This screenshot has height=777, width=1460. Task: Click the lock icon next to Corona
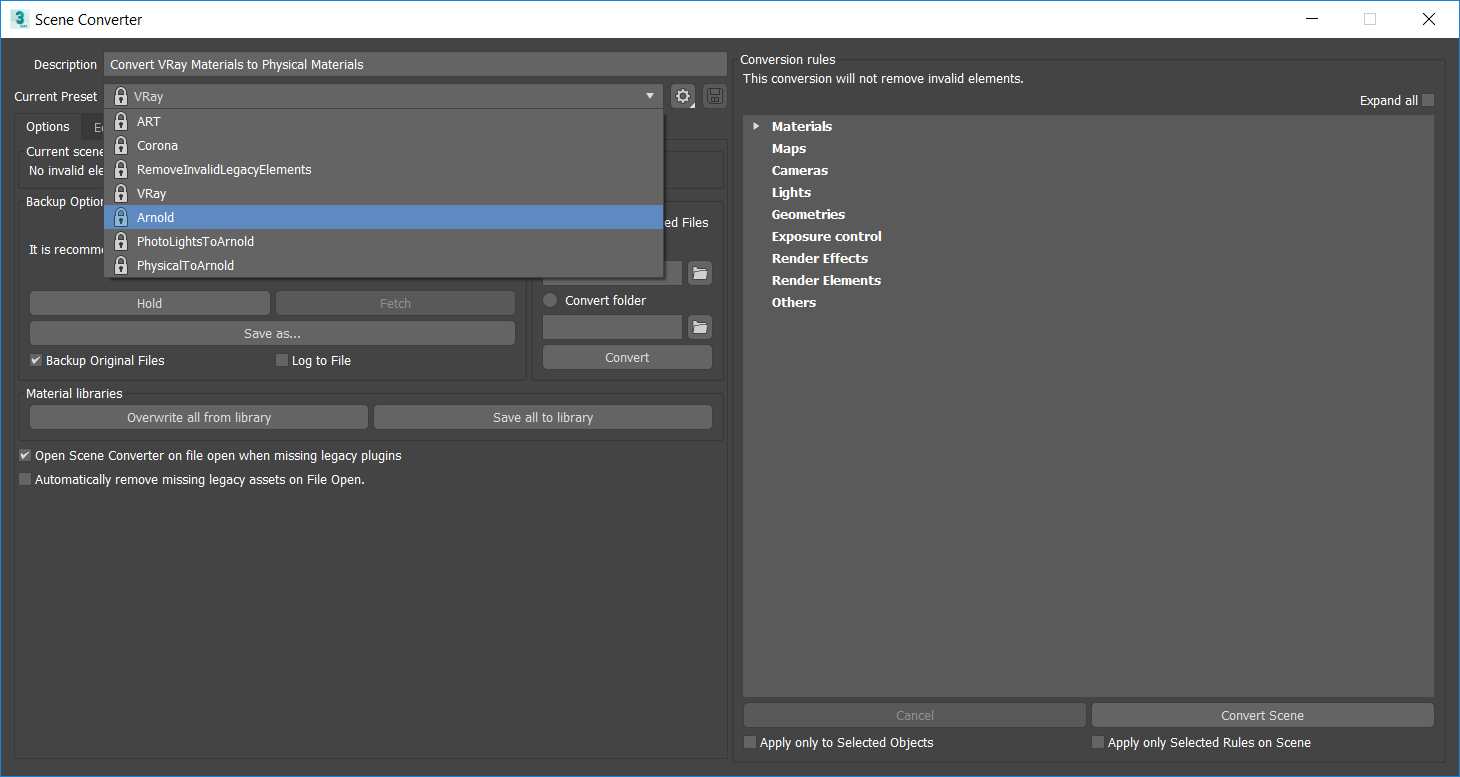(x=120, y=145)
